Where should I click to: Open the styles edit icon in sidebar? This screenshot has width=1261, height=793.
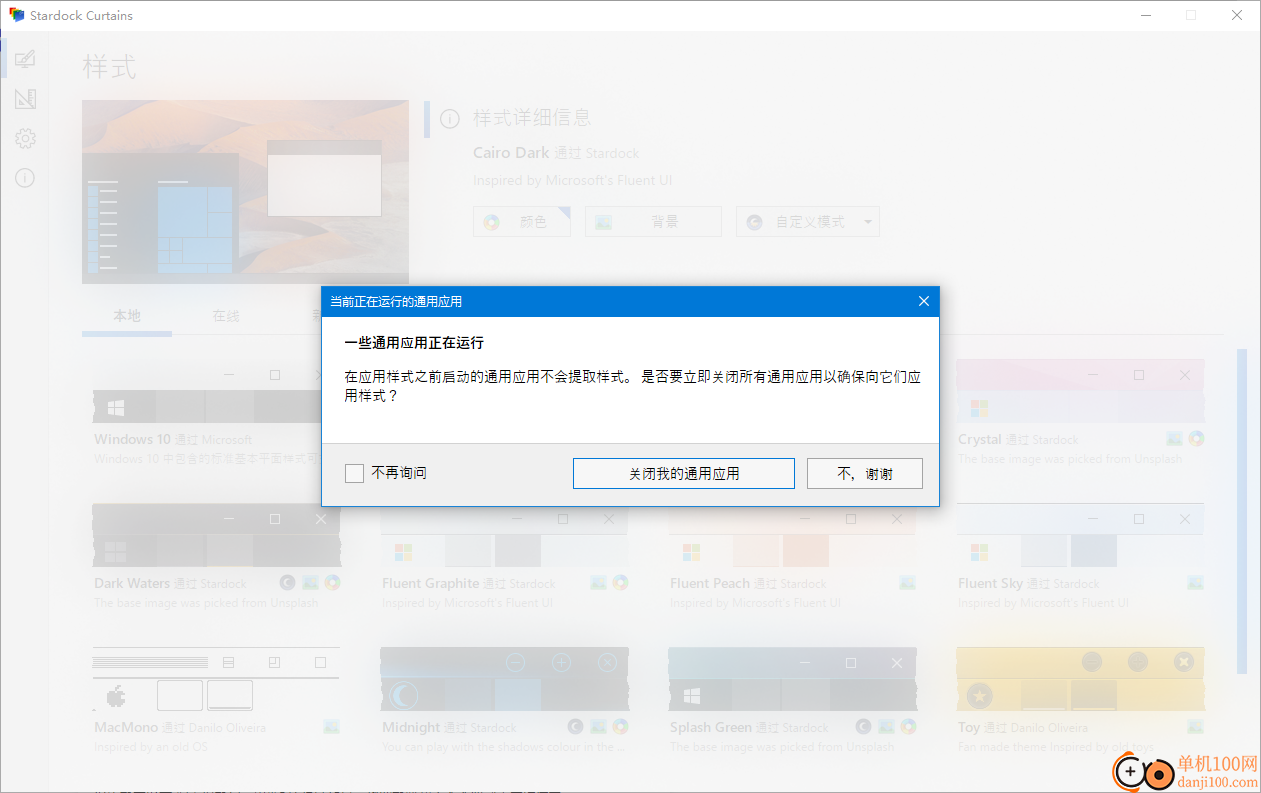[25, 59]
